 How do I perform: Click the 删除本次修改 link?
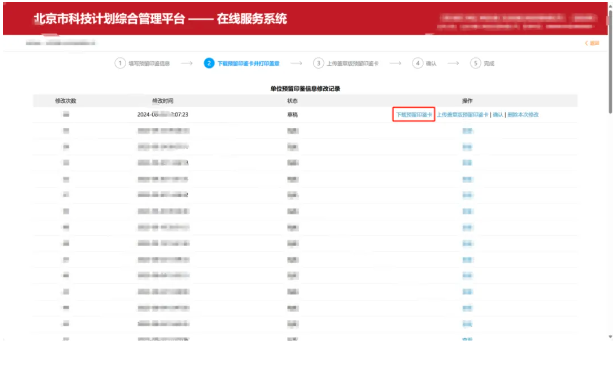[x=523, y=115]
